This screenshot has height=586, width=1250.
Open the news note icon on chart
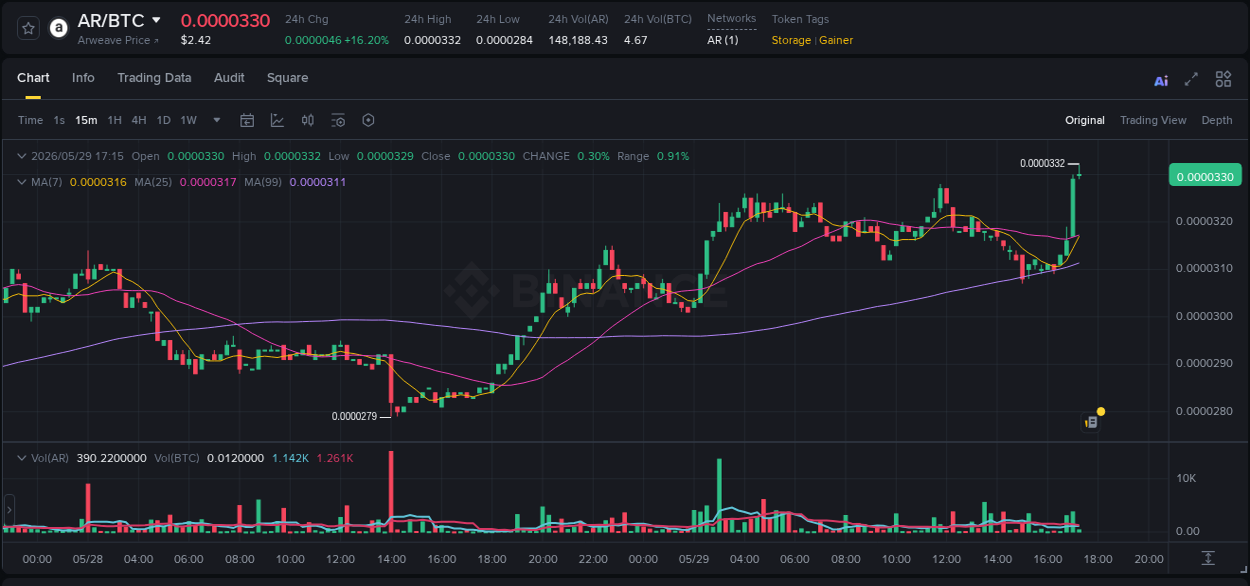(1091, 423)
